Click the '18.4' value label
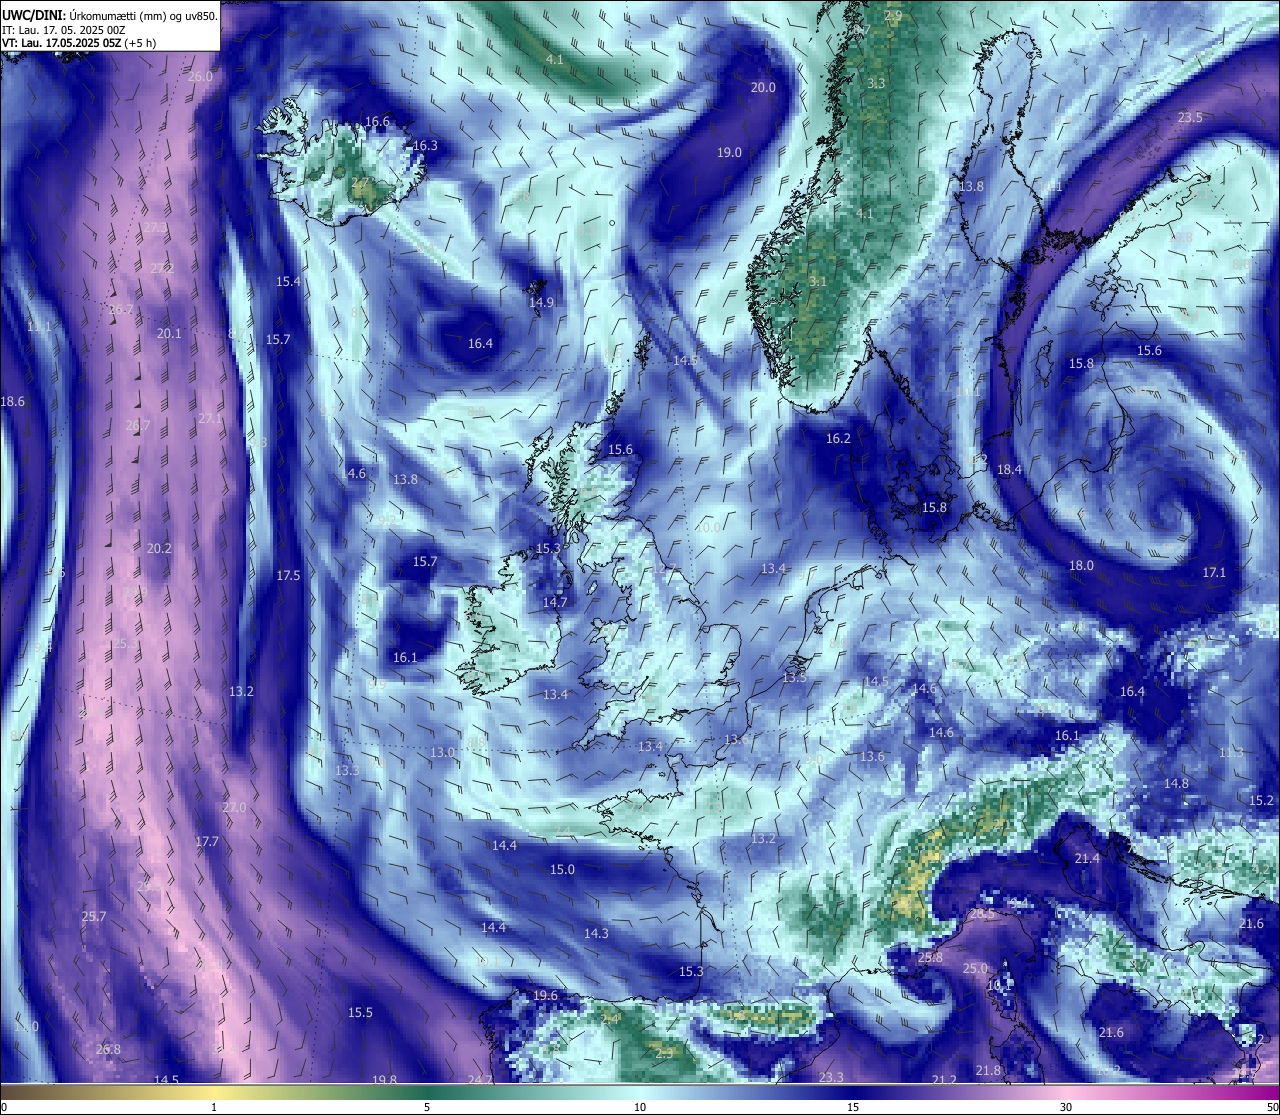Screen dimensions: 1280x1115 point(1009,470)
